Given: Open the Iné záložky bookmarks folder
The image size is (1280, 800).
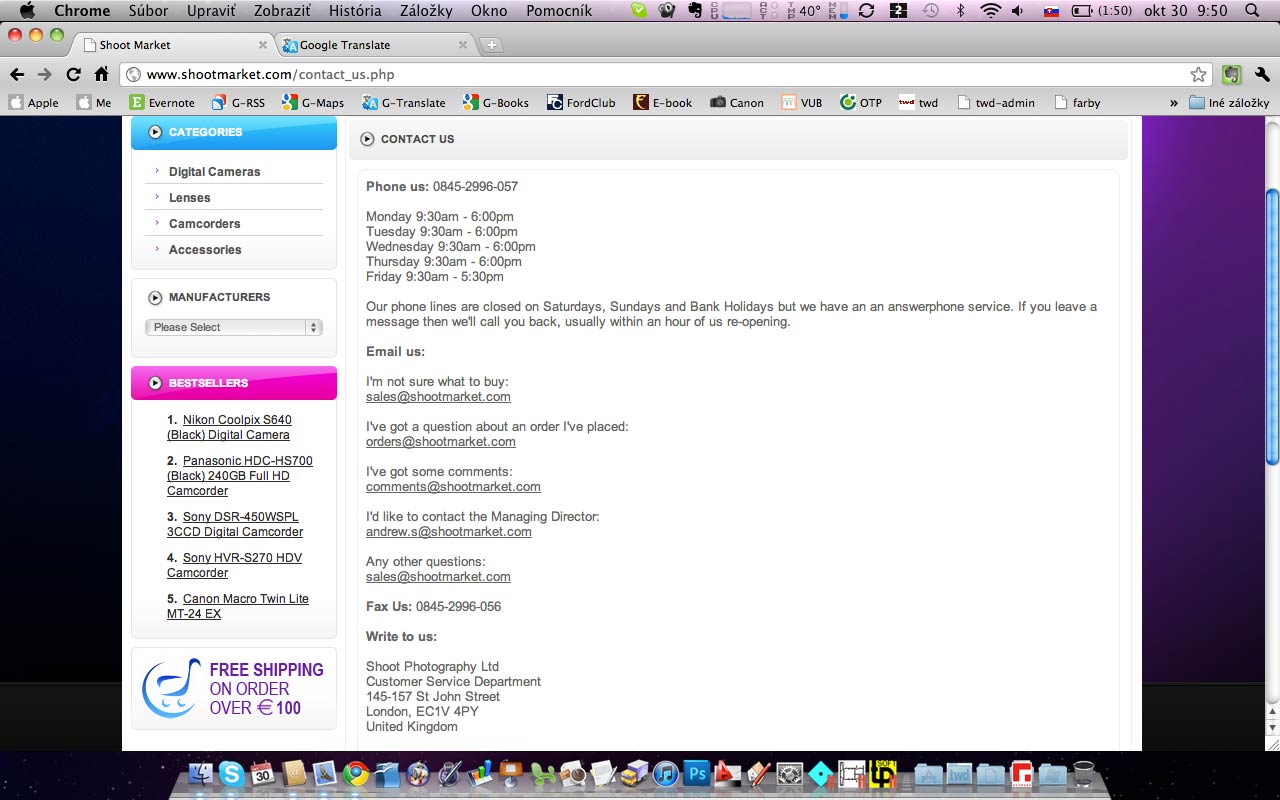Looking at the screenshot, I should pyautogui.click(x=1229, y=103).
